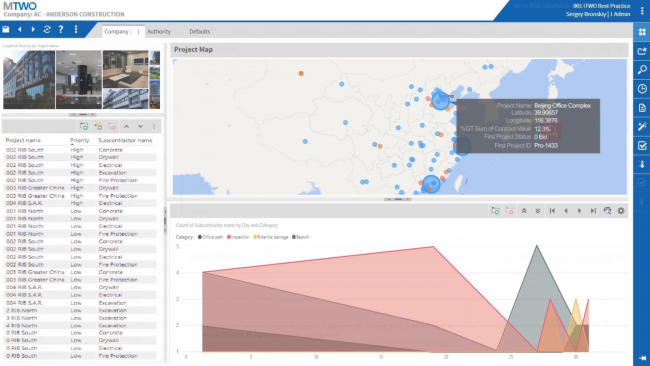Open the Company tab options dots
650x366 pixels.
pyautogui.click(x=138, y=32)
